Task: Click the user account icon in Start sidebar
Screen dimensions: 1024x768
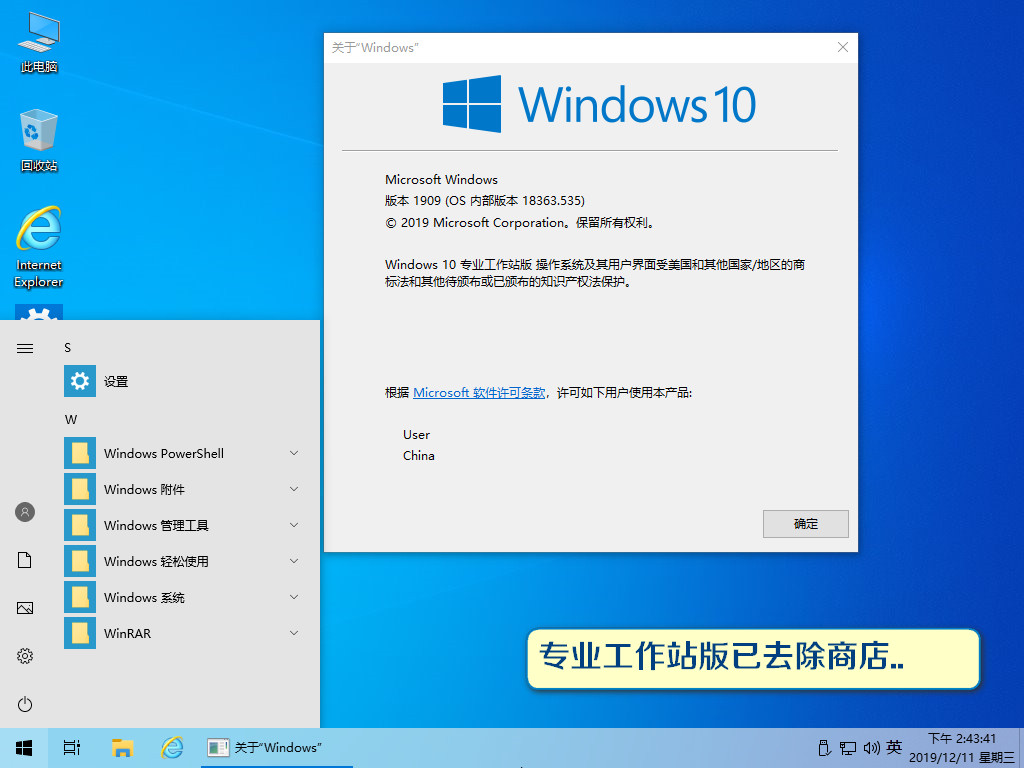Action: (25, 512)
